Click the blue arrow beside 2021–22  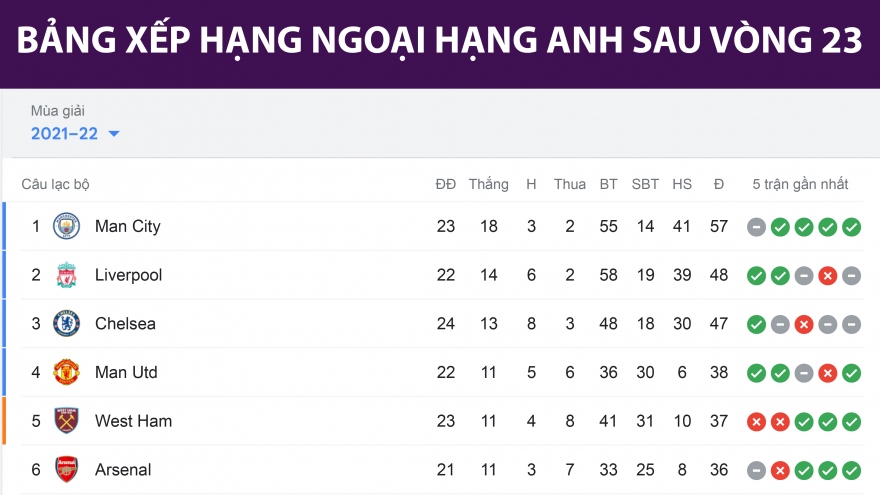point(114,134)
